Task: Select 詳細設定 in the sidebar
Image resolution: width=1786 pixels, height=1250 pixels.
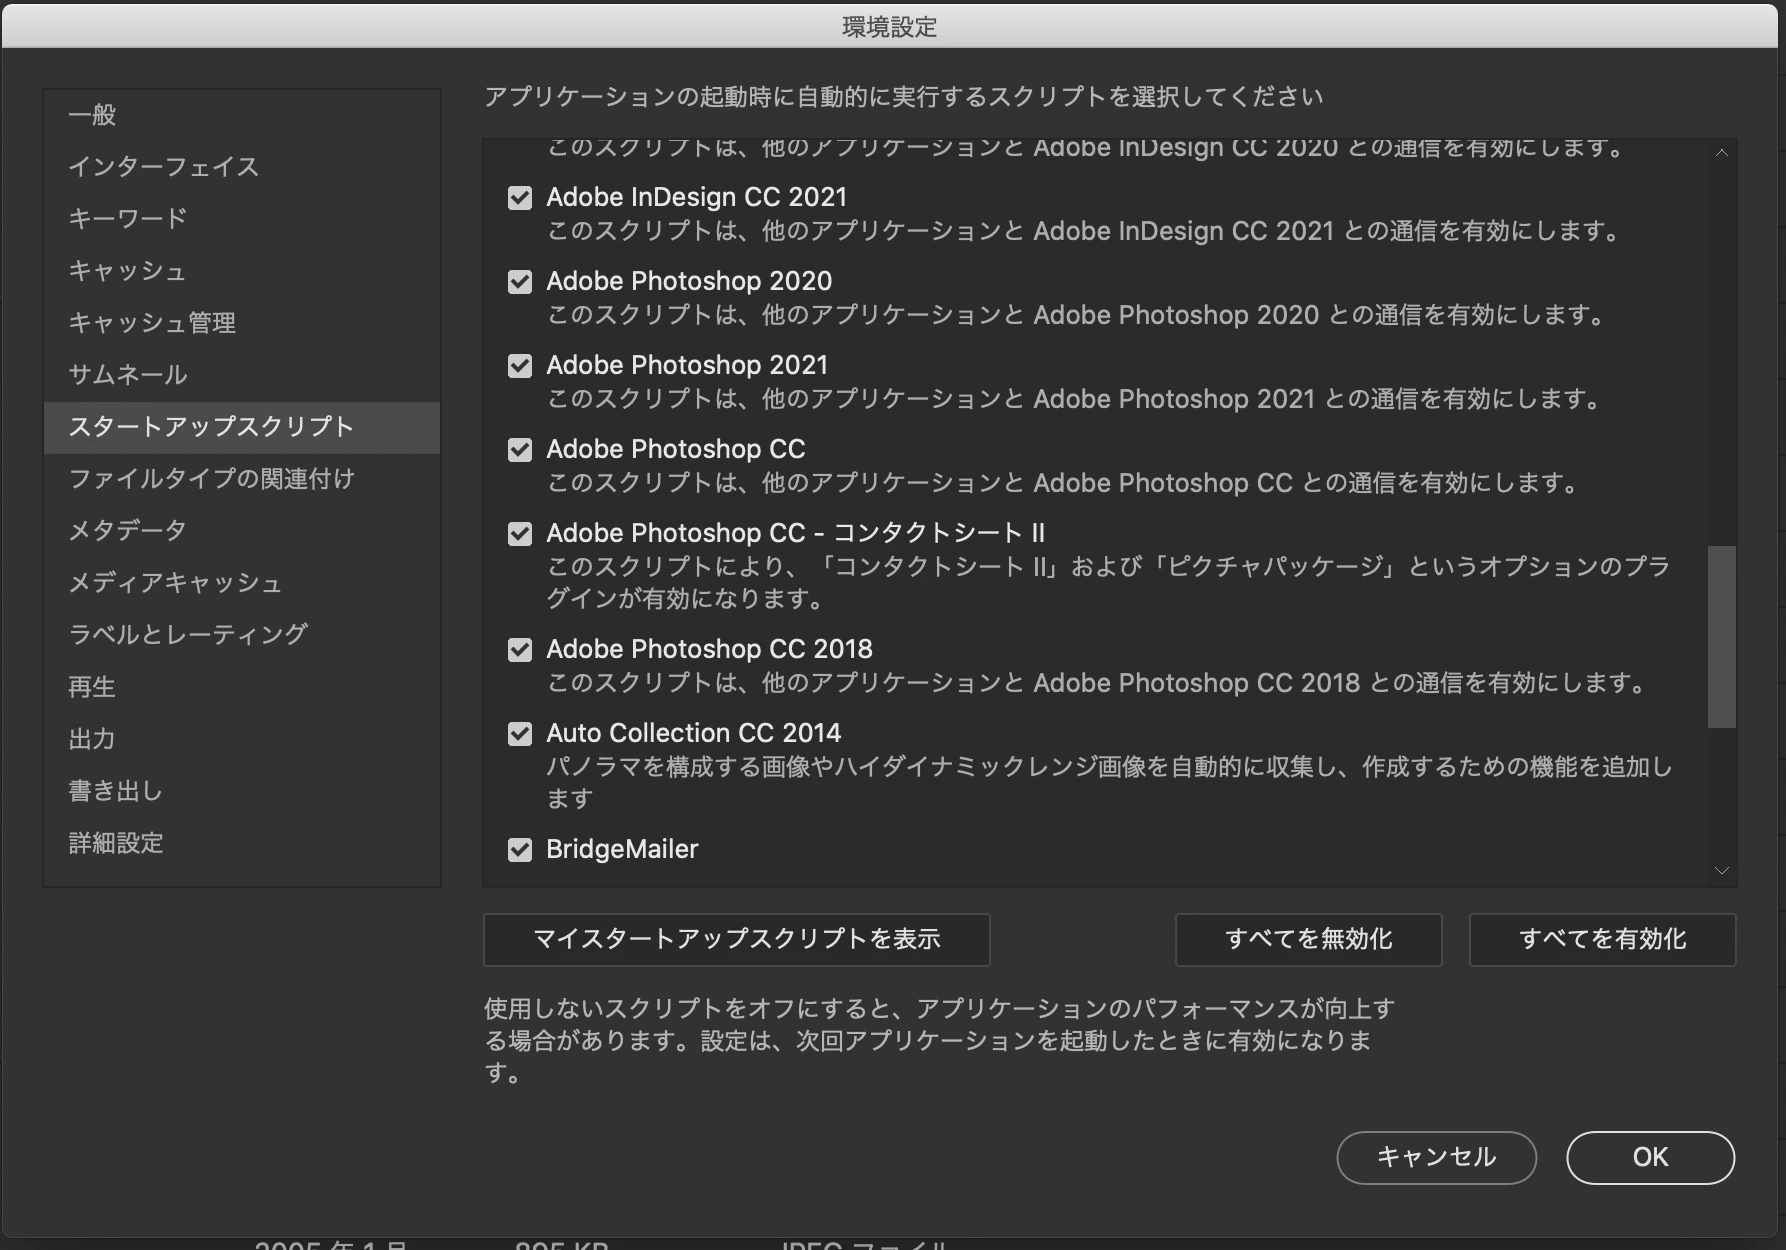Action: tap(242, 843)
